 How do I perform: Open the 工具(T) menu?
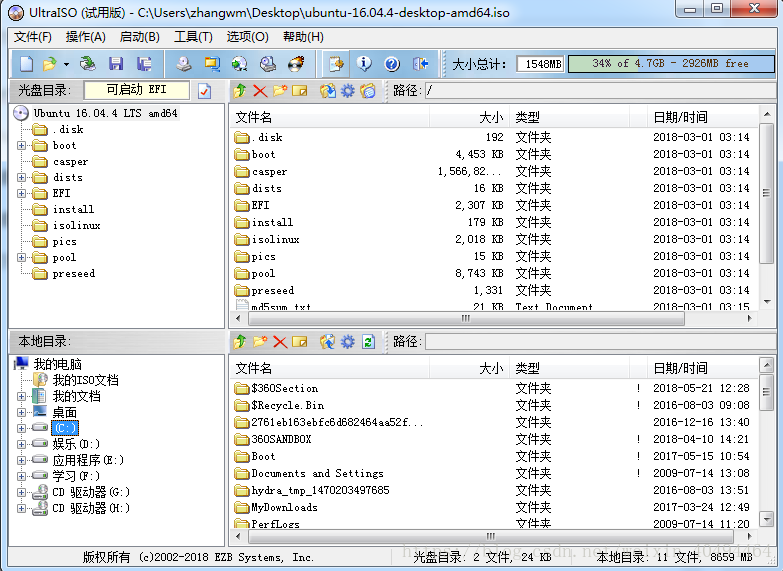point(193,37)
